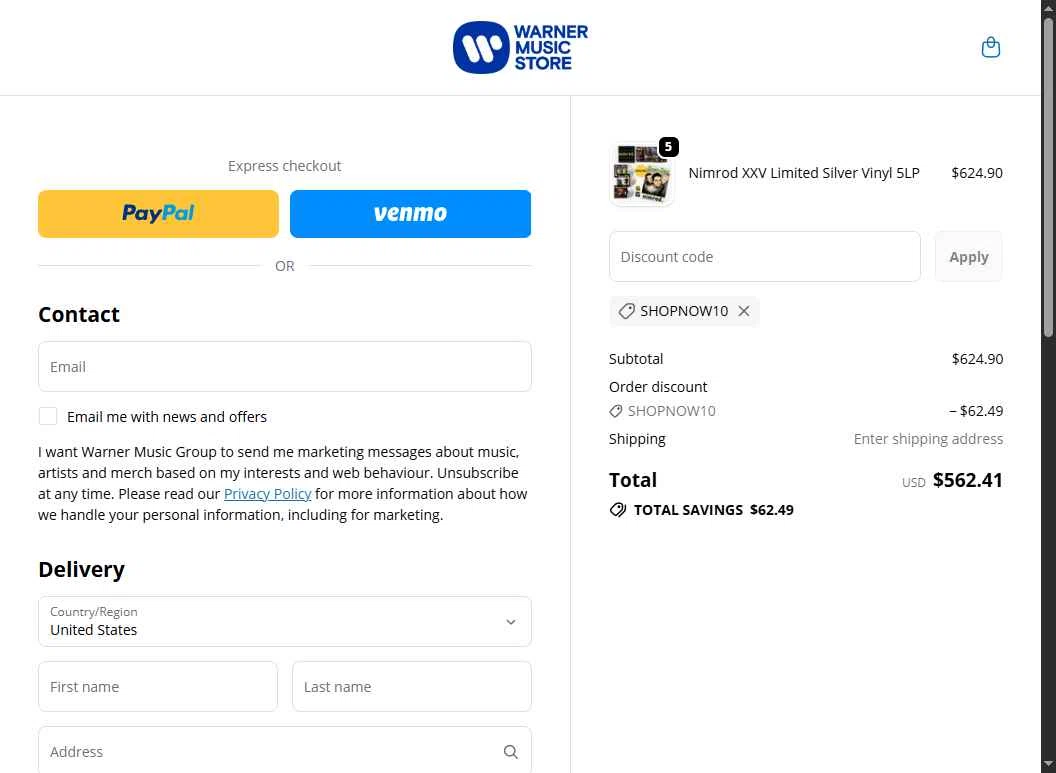Focus the Discount code field
This screenshot has height=773, width=1056.
[764, 257]
